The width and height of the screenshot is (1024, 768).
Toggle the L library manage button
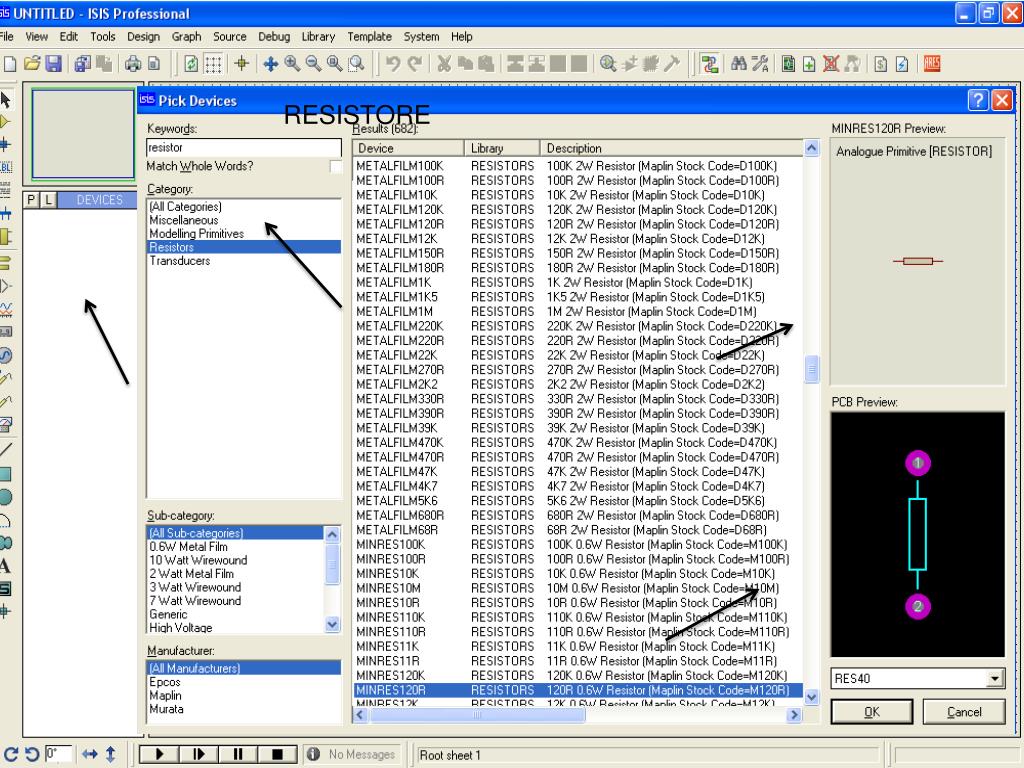click(x=48, y=200)
